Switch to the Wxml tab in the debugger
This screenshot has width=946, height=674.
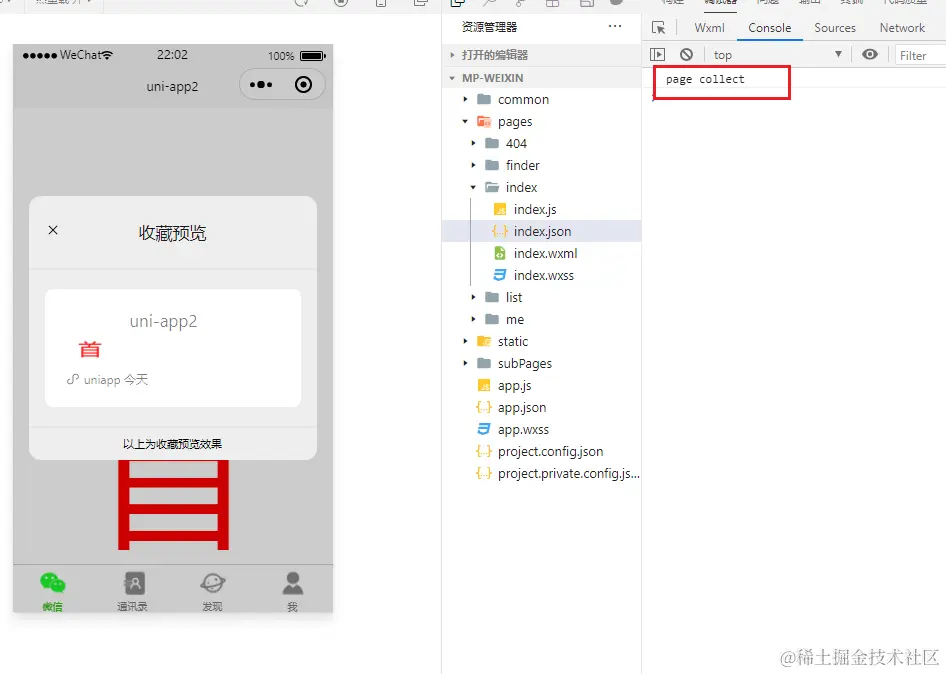(x=711, y=28)
